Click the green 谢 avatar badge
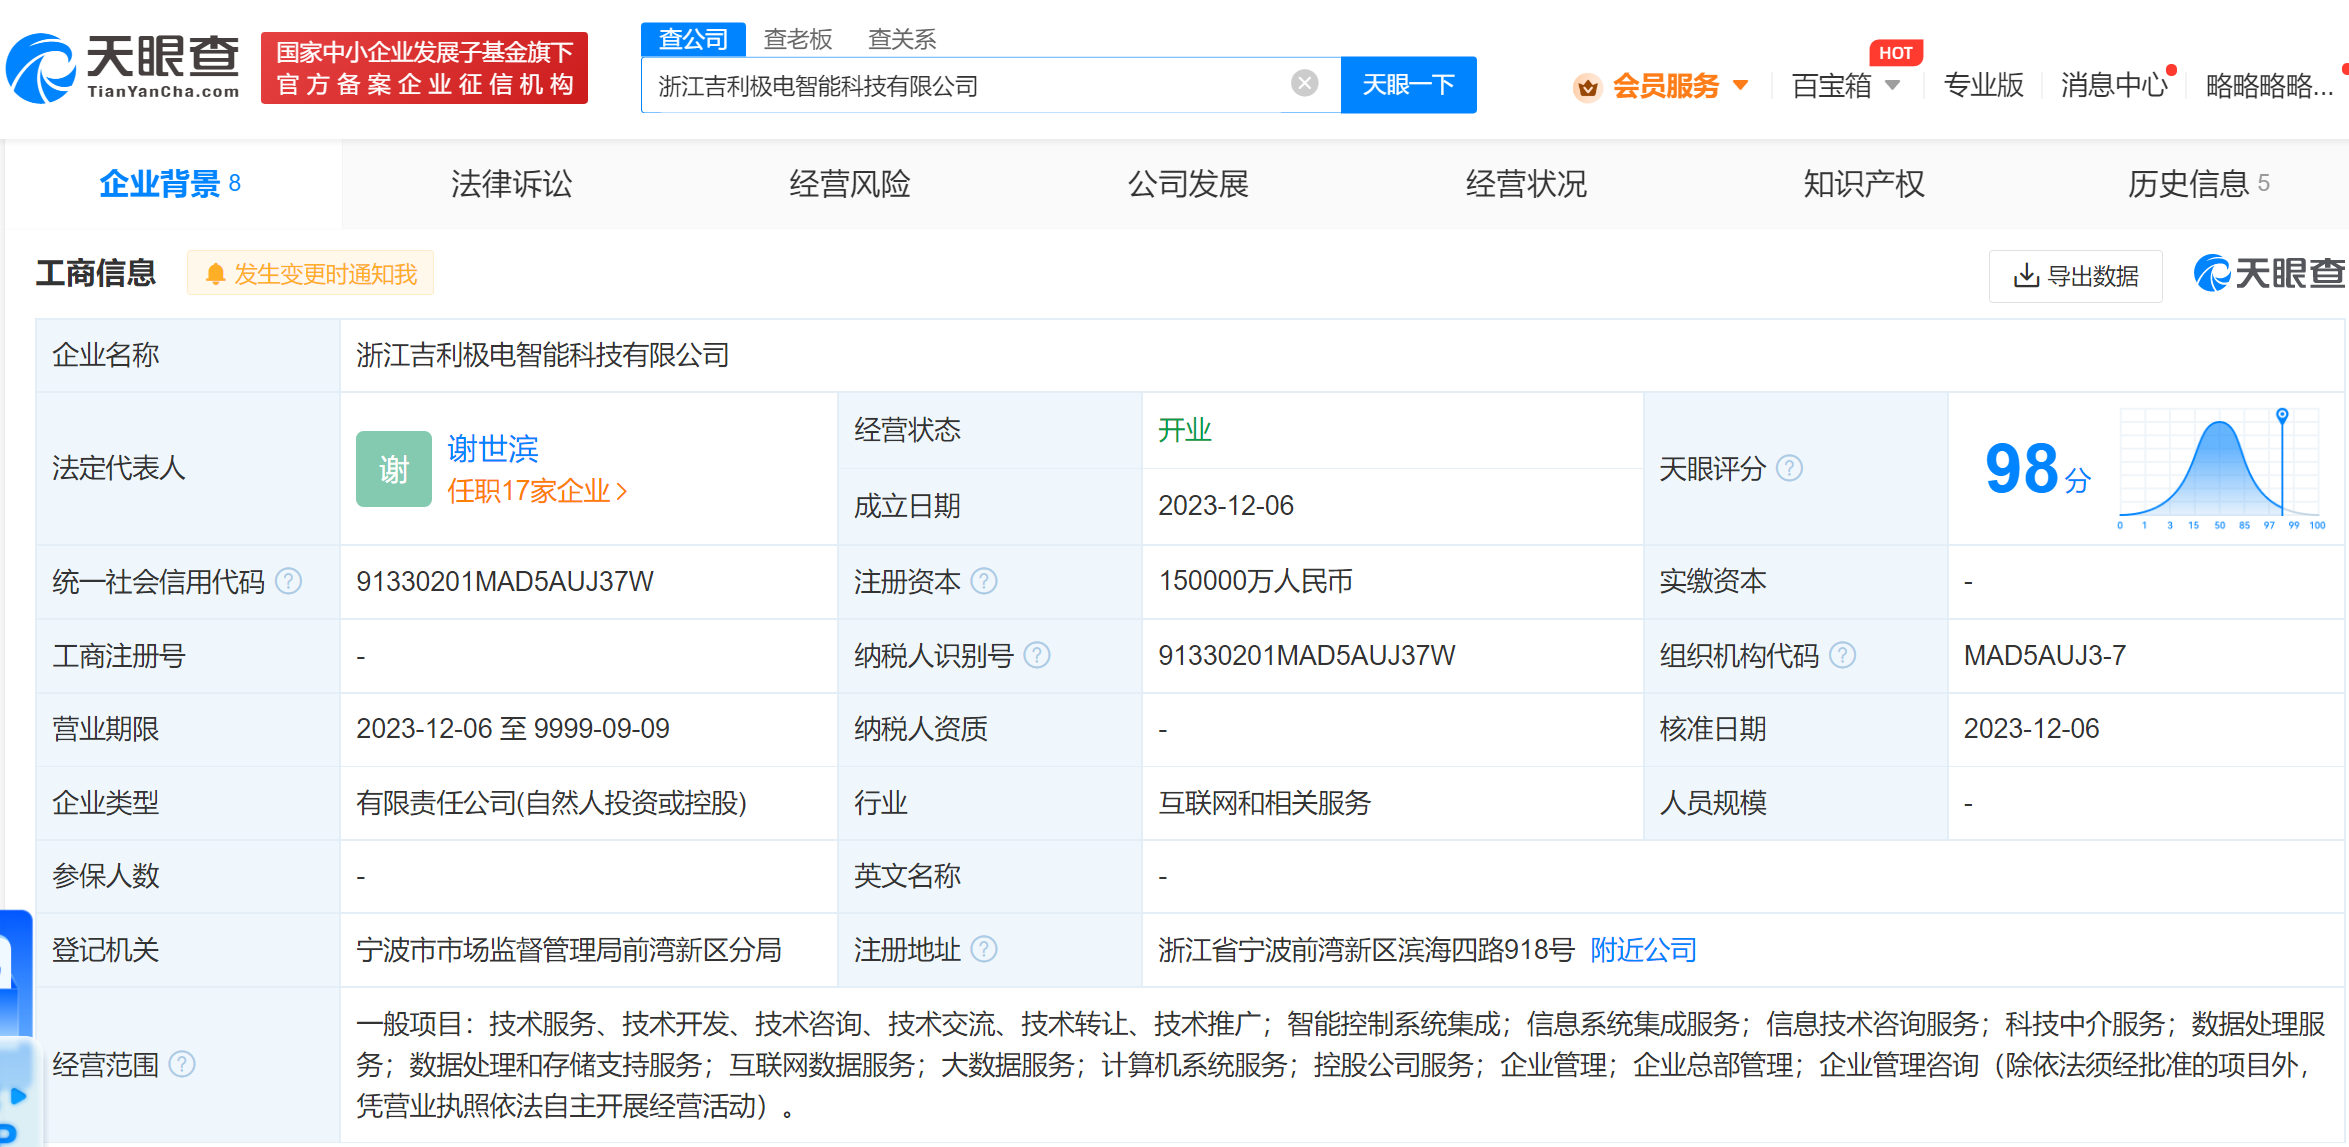 (x=394, y=468)
